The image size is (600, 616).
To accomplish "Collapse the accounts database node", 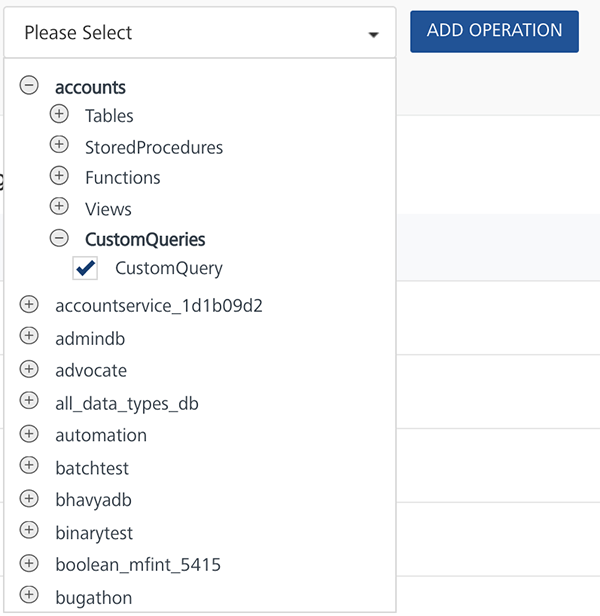I will [29, 87].
